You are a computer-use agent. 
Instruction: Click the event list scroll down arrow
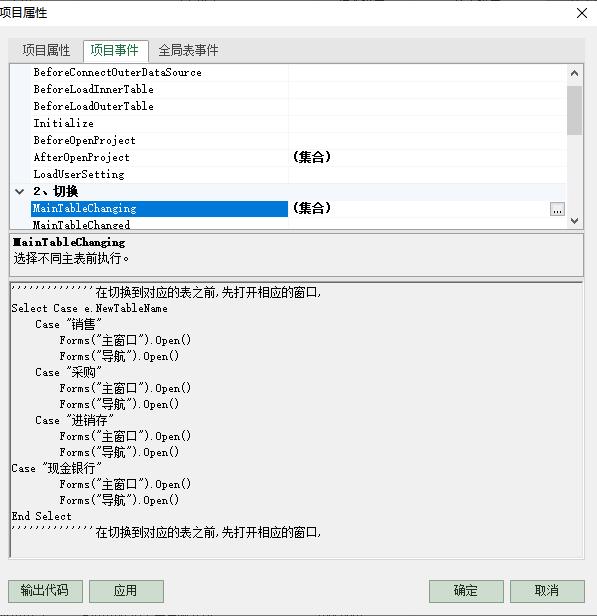pyautogui.click(x=574, y=221)
